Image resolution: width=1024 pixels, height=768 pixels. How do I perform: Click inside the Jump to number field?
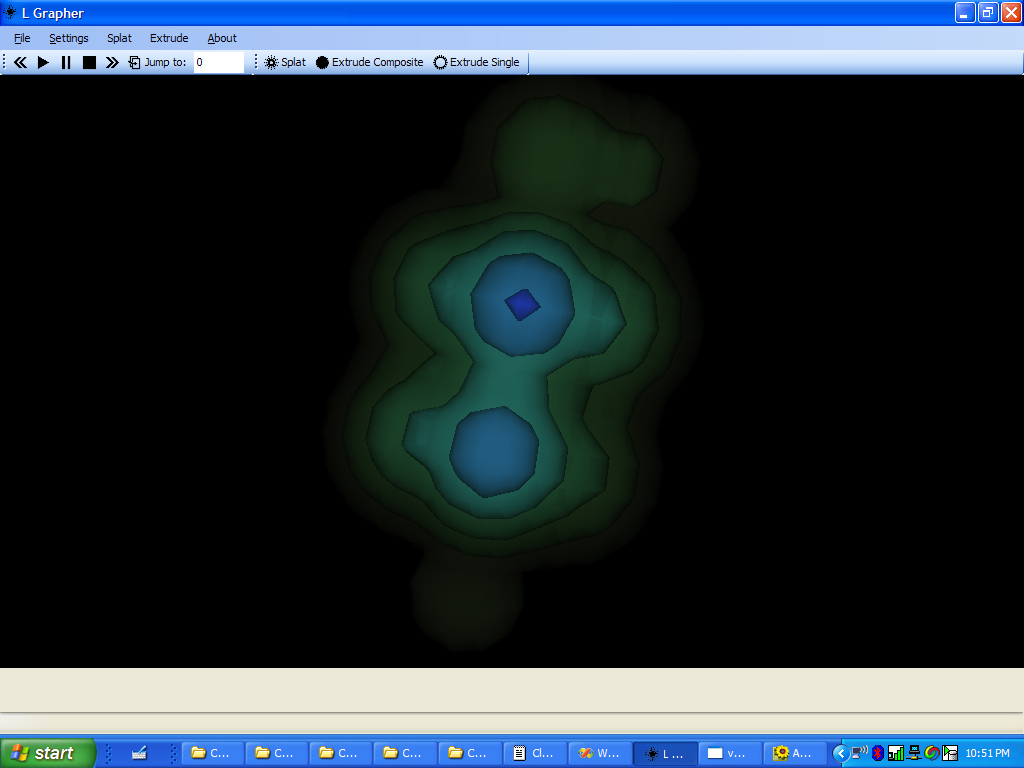[x=218, y=62]
